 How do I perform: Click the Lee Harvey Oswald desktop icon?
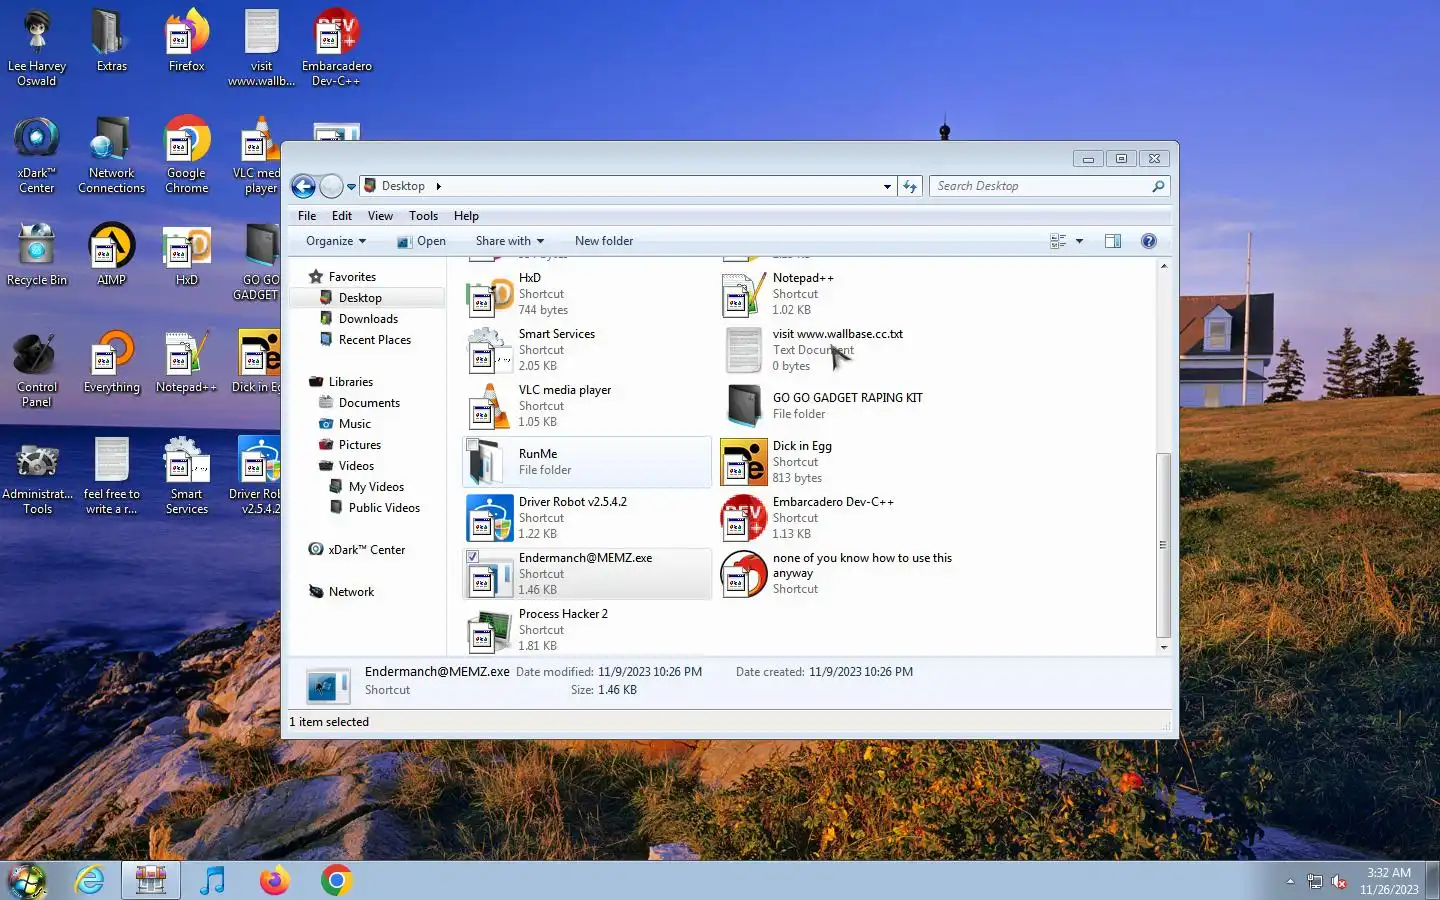(x=37, y=47)
